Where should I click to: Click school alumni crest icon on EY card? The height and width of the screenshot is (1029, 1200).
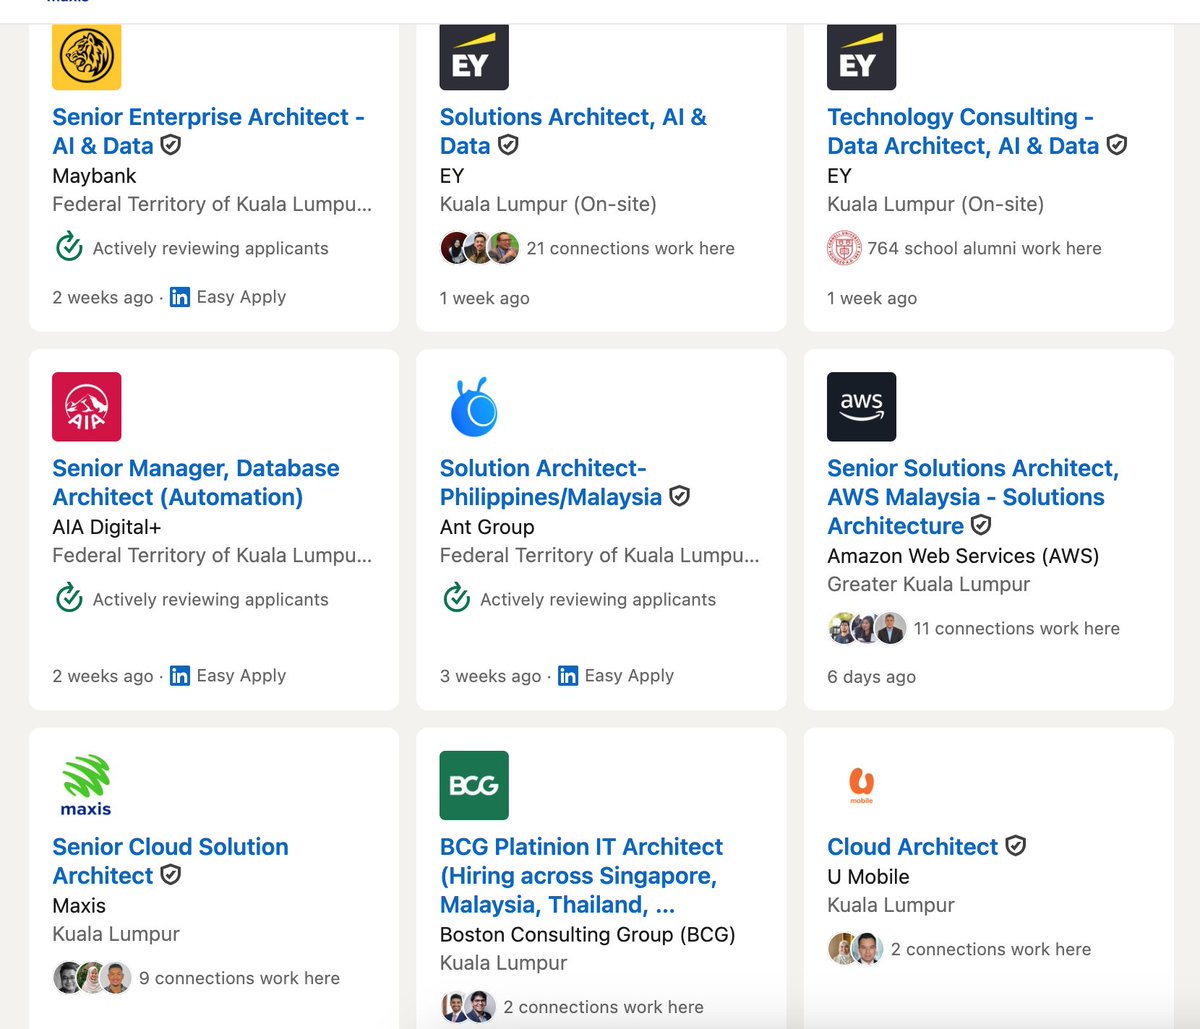[845, 248]
